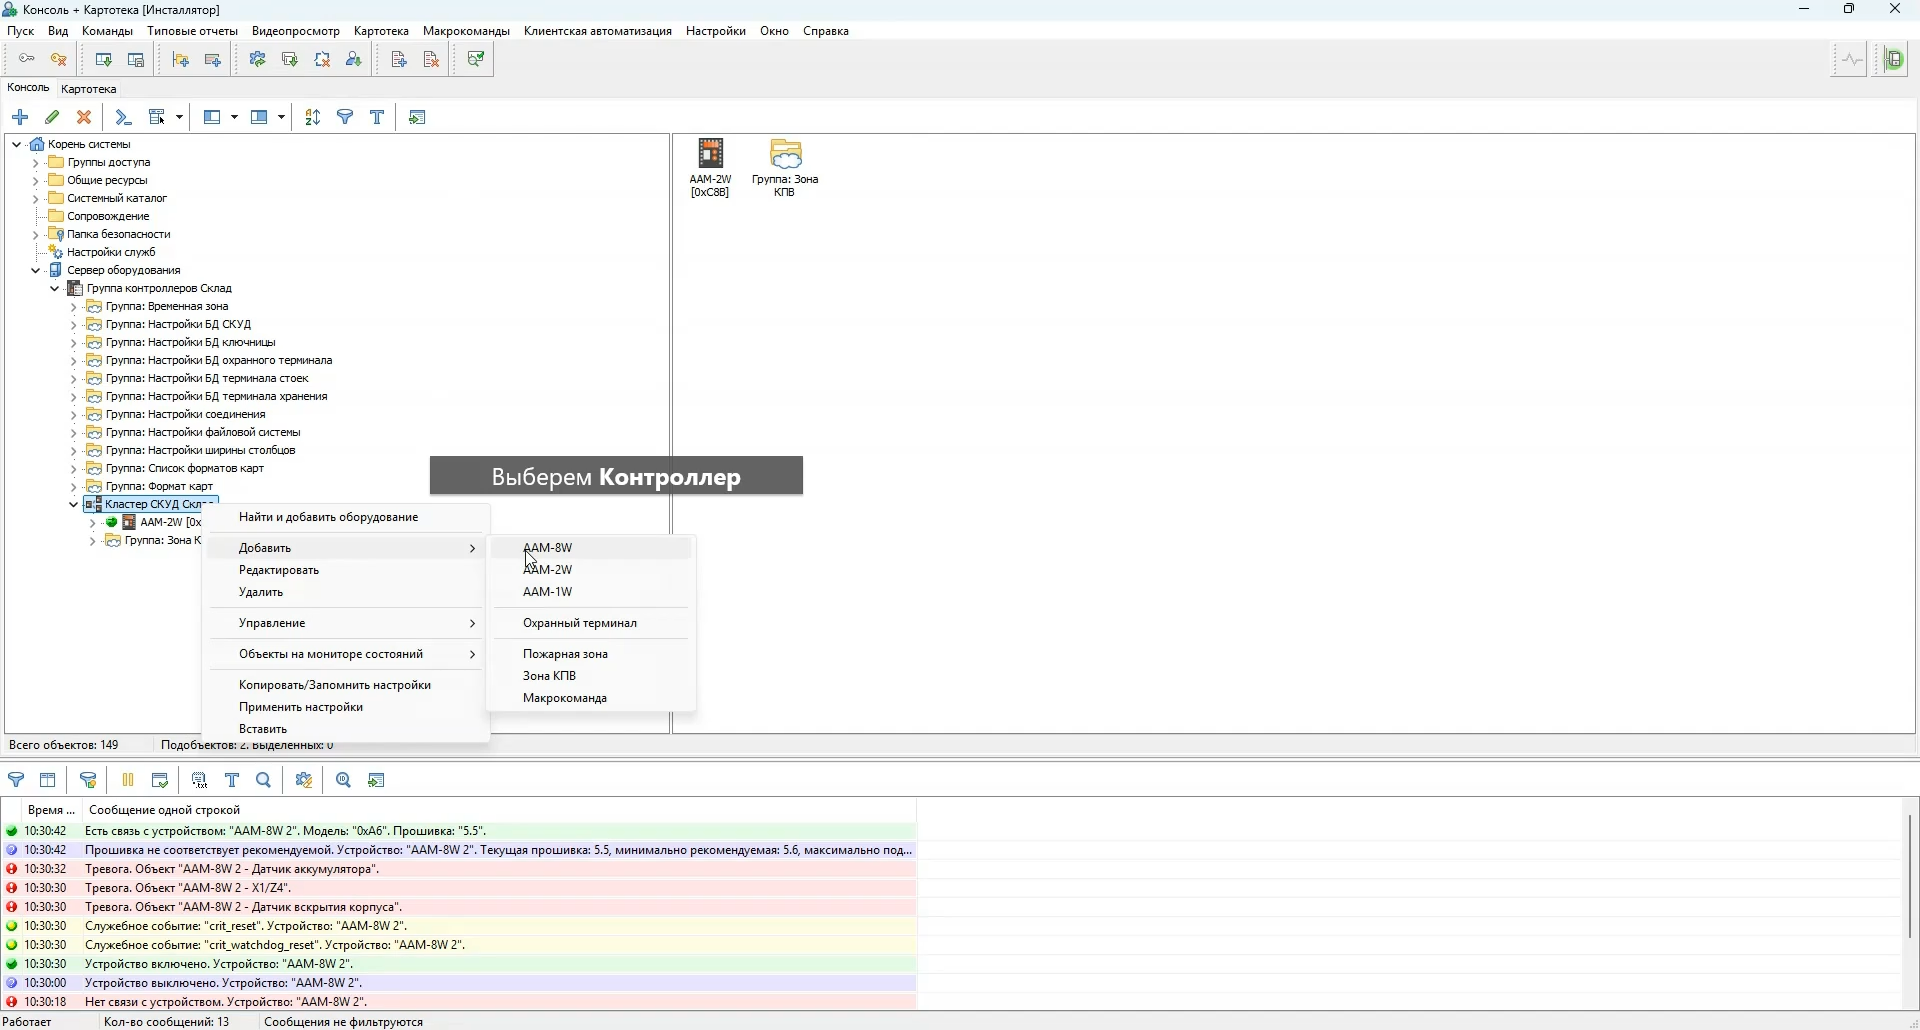Click the green pencil edit icon
This screenshot has height=1030, width=1920.
[x=53, y=118]
